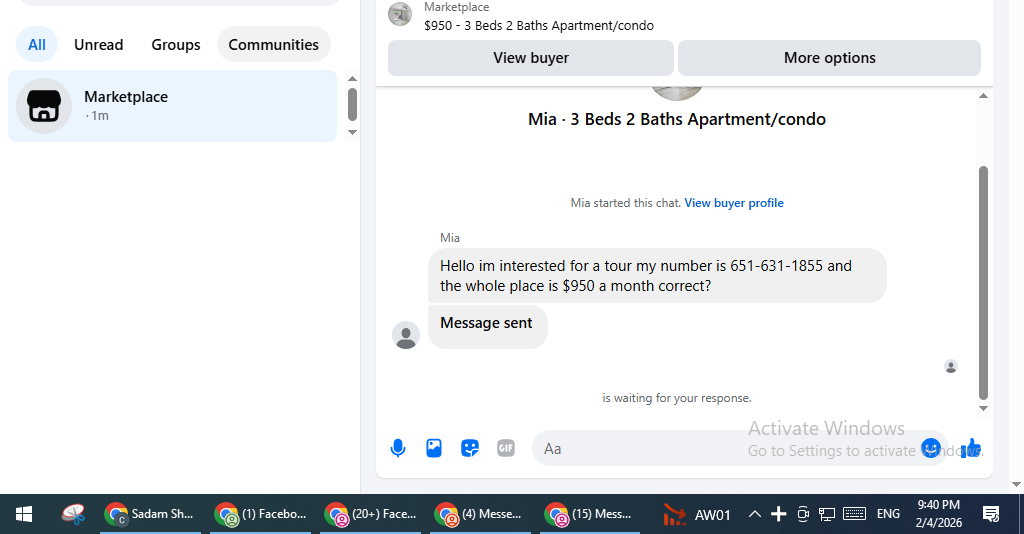The height and width of the screenshot is (534, 1024).
Task: Open emoji picker in message field
Action: 930,448
